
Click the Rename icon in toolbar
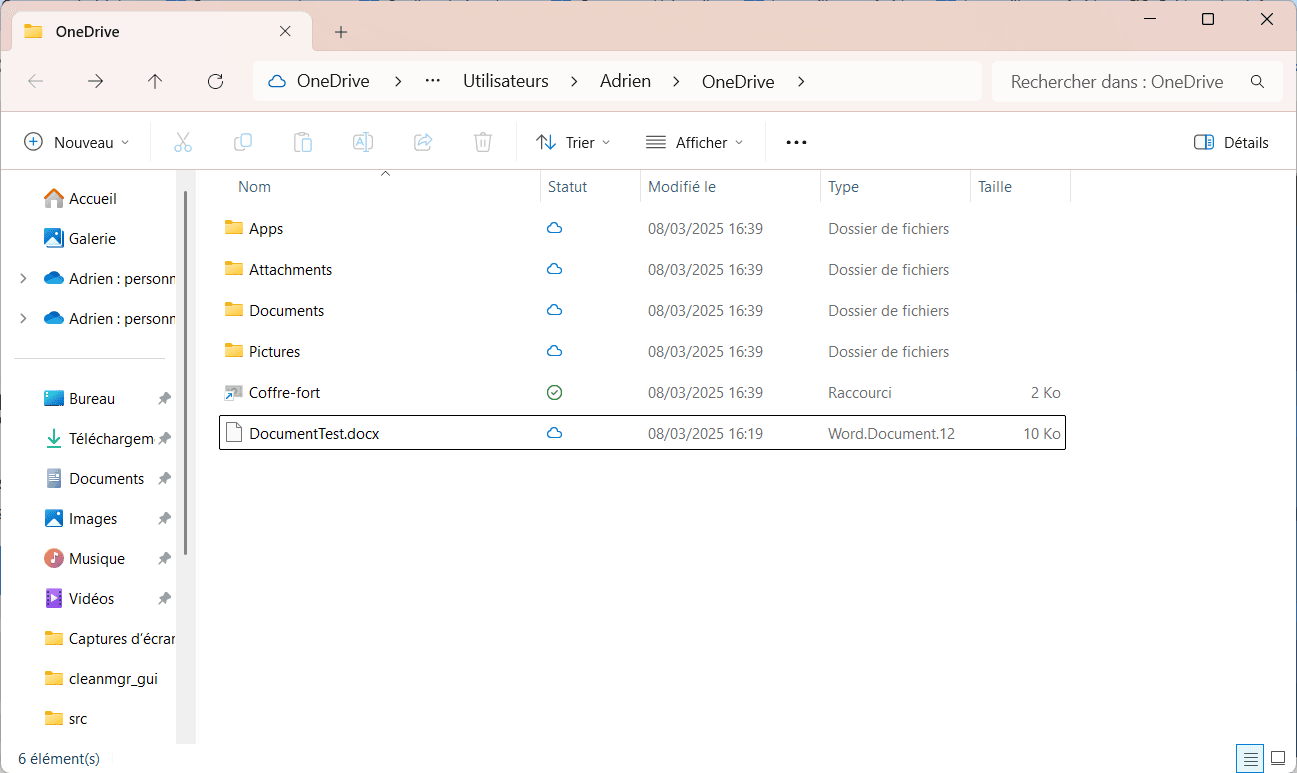click(363, 142)
